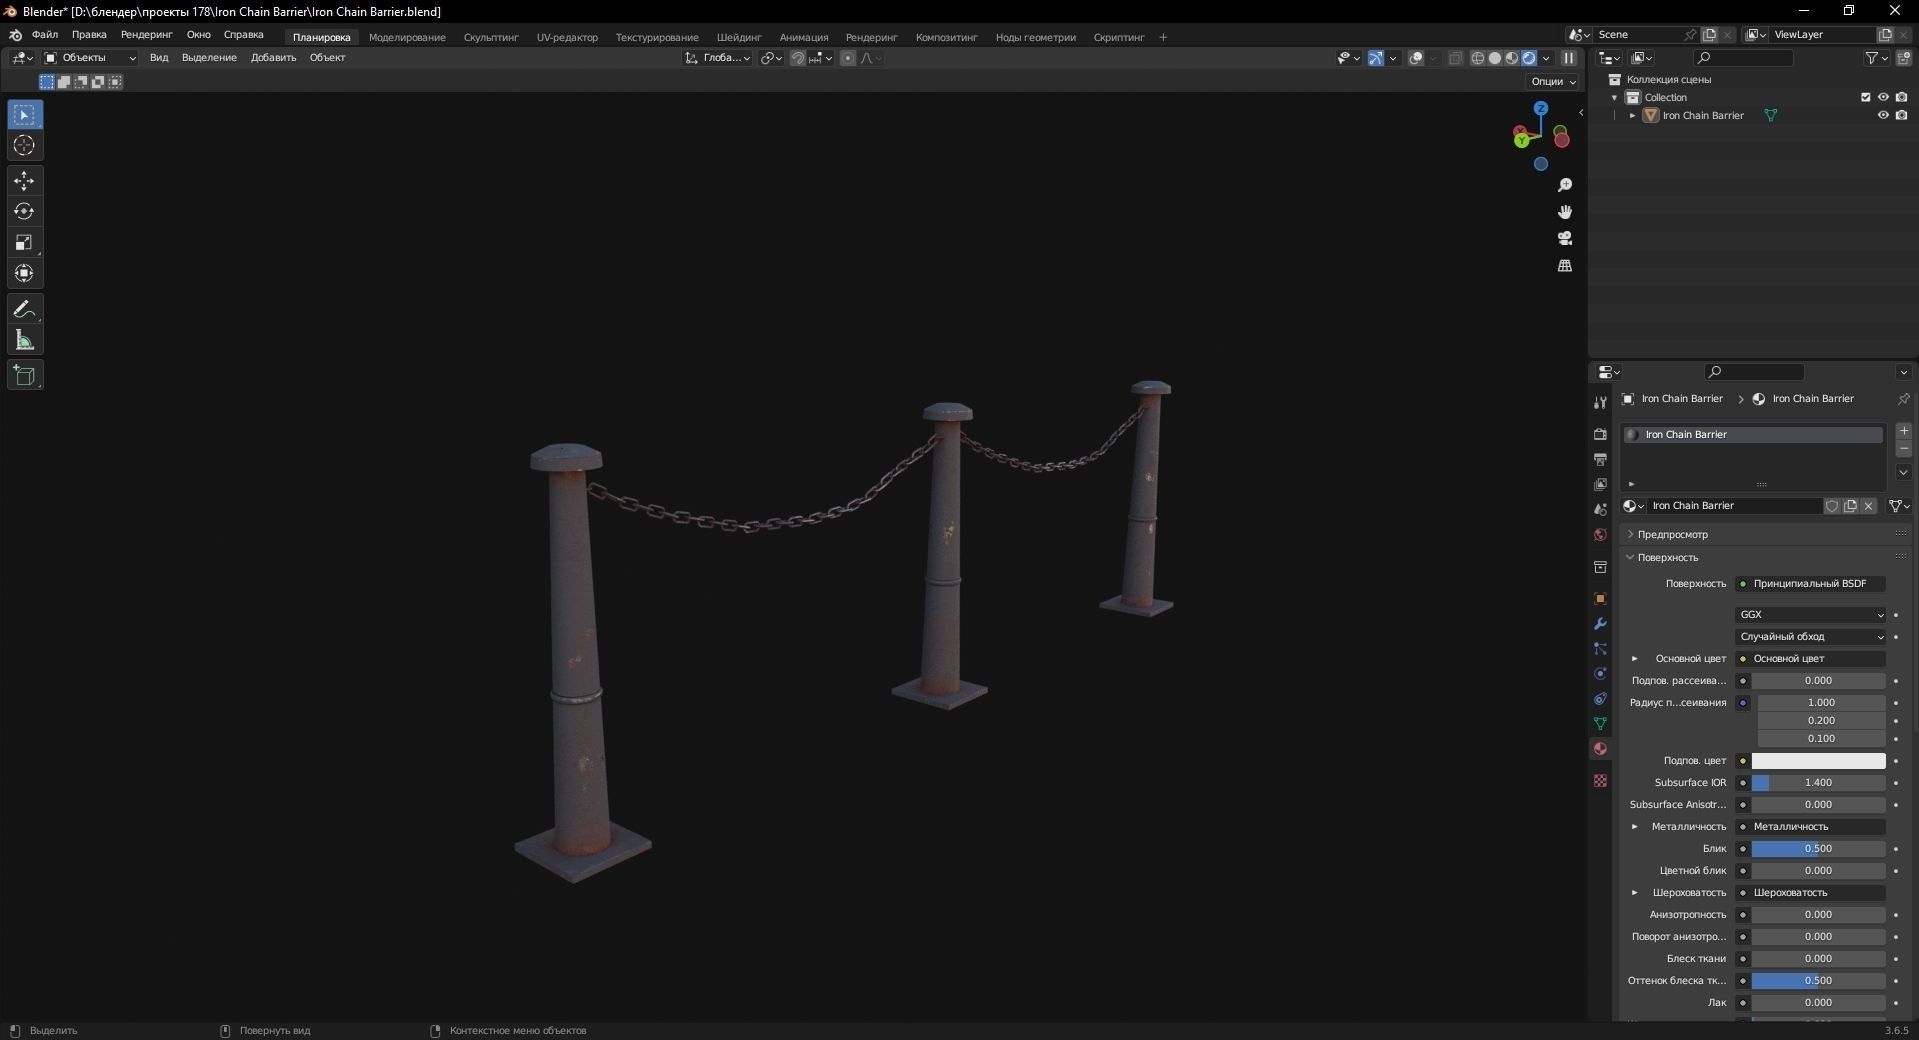Screen dimensions: 1919x1040
Task: Open the Modifiers wrench tab
Action: (x=1600, y=624)
